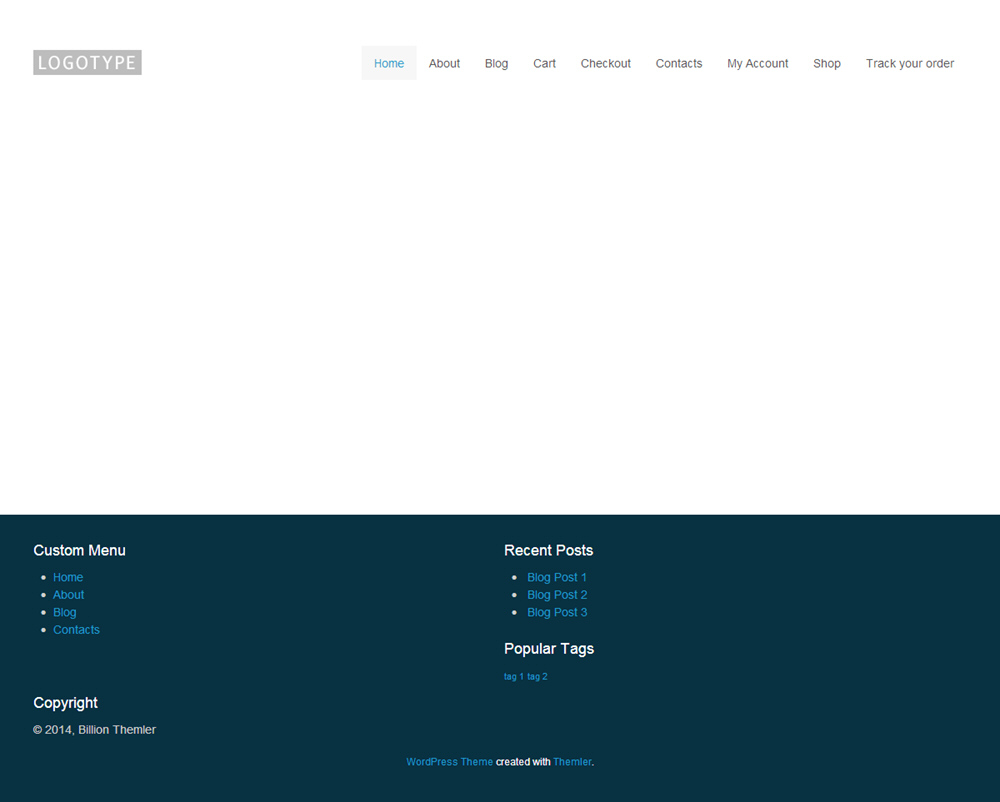Click tag 1 under Popular Tags
This screenshot has width=1000, height=802.
[513, 677]
